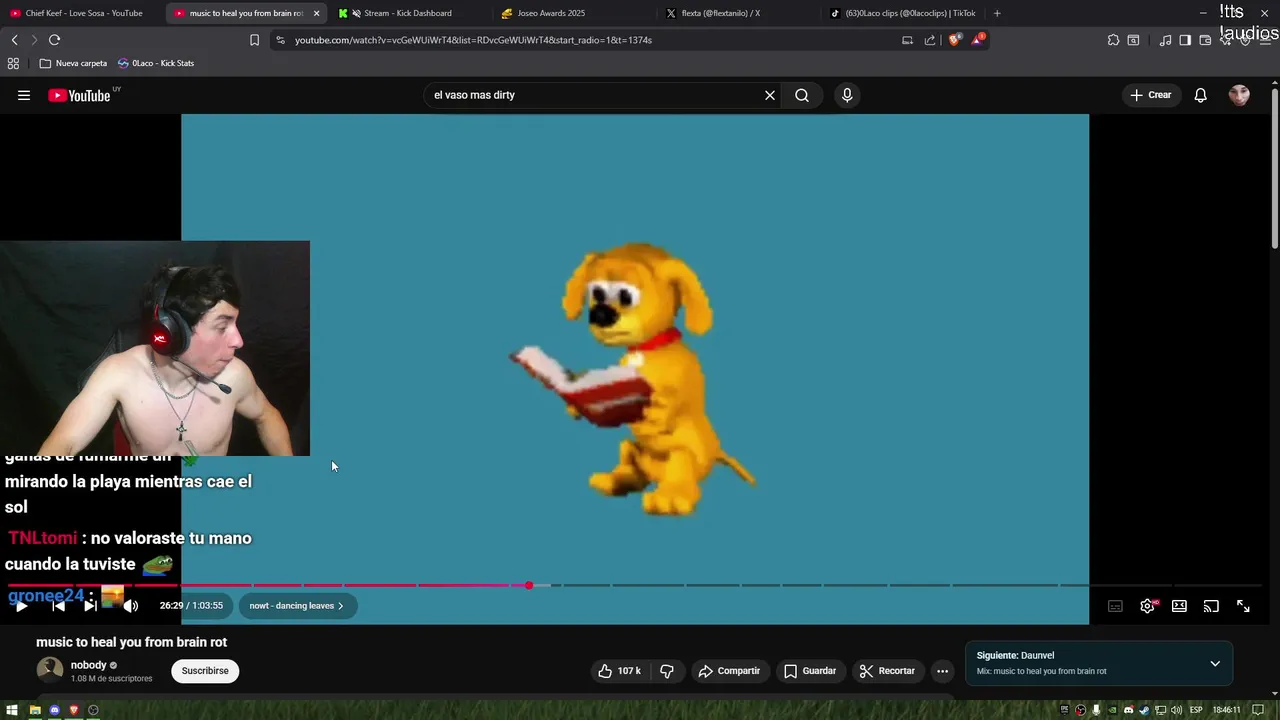Click the Crear button
This screenshot has width=1280, height=720.
(1151, 95)
